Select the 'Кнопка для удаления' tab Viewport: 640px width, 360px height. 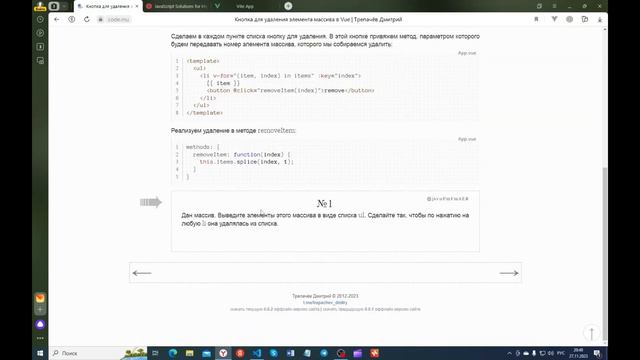(x=108, y=6)
